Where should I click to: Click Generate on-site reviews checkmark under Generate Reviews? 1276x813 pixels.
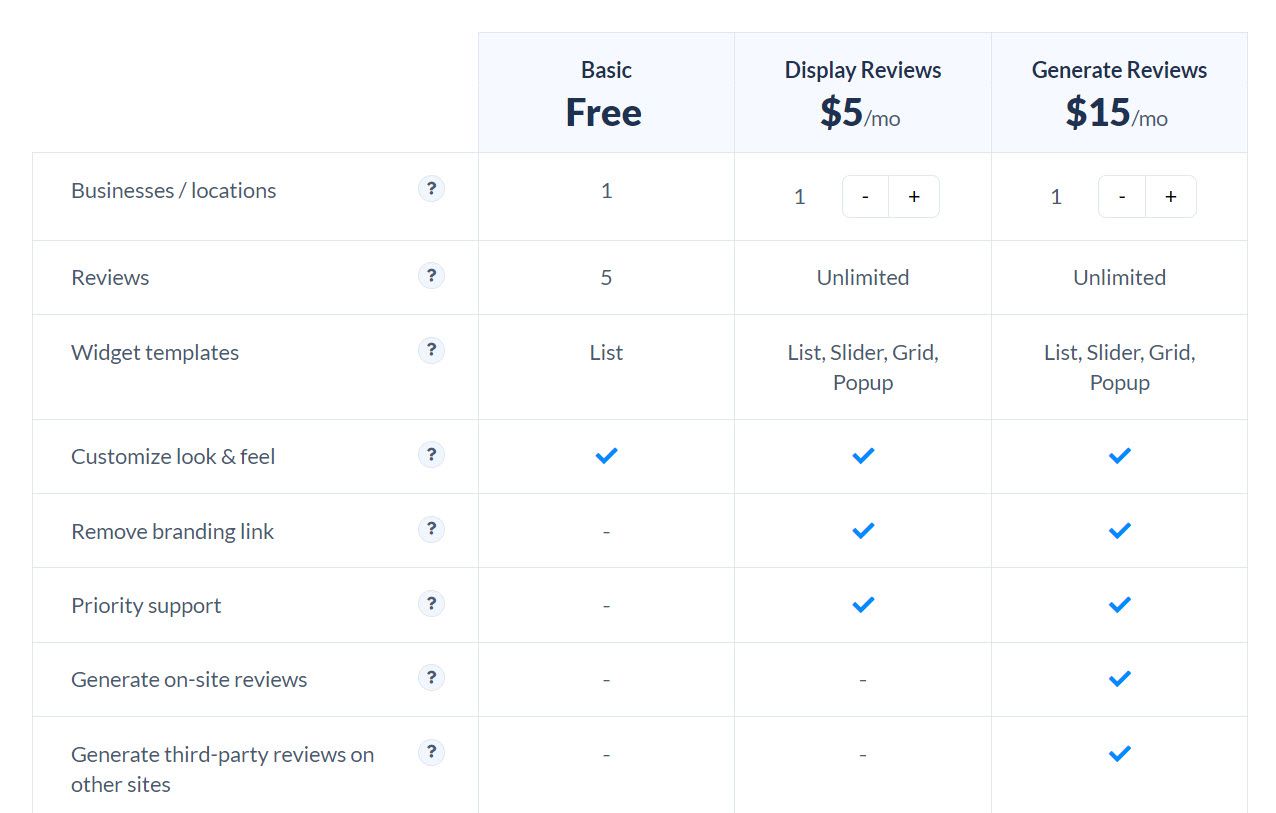(1120, 678)
